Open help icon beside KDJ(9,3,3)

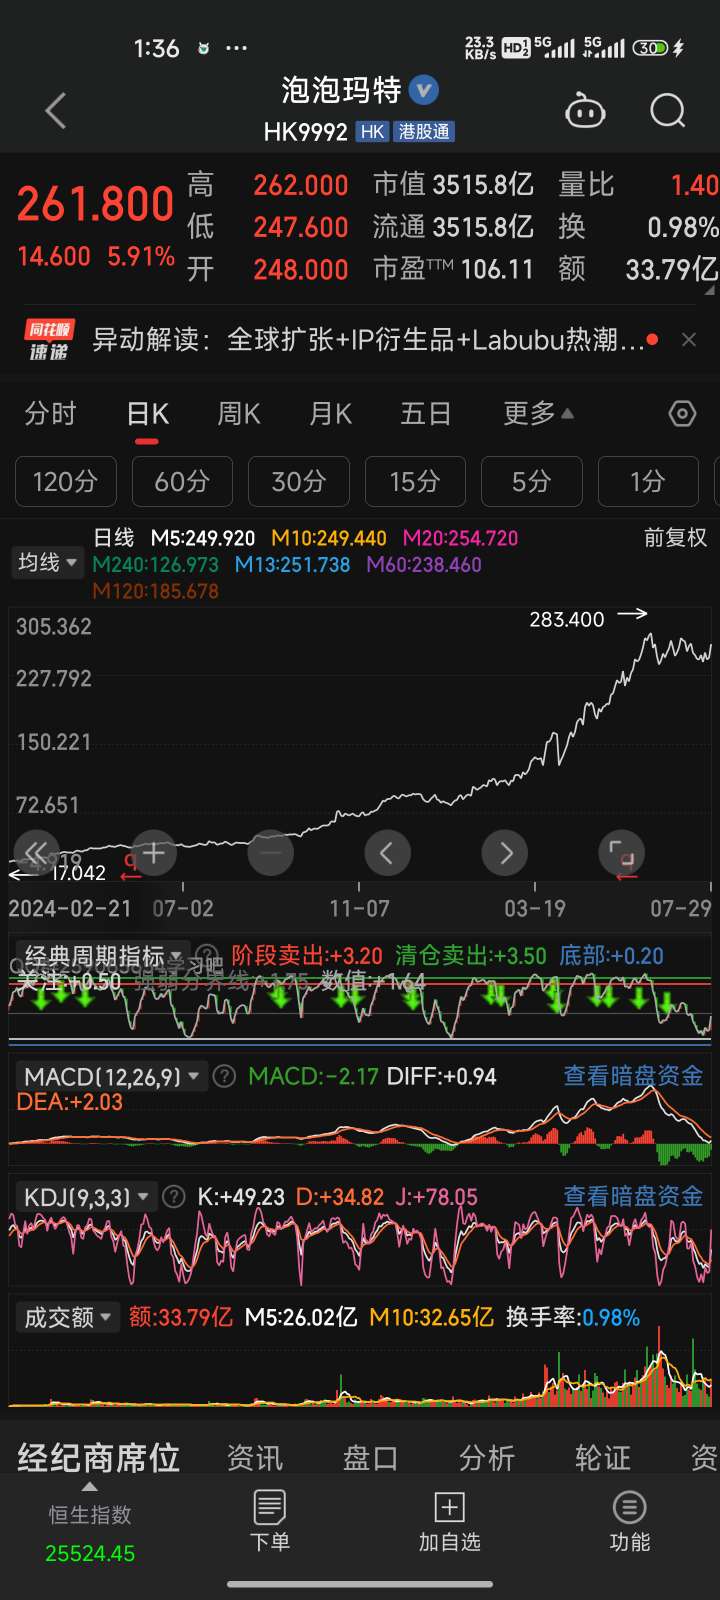[174, 1196]
